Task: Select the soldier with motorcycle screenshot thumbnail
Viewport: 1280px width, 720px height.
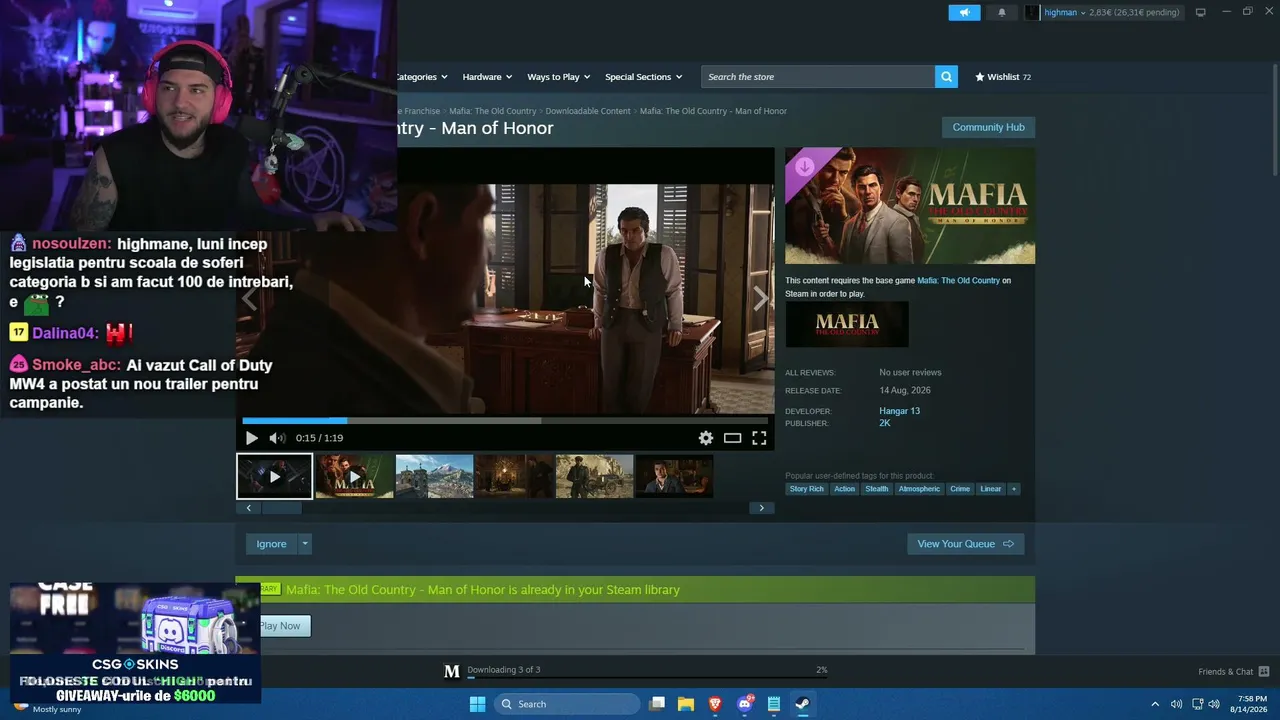Action: tap(595, 477)
